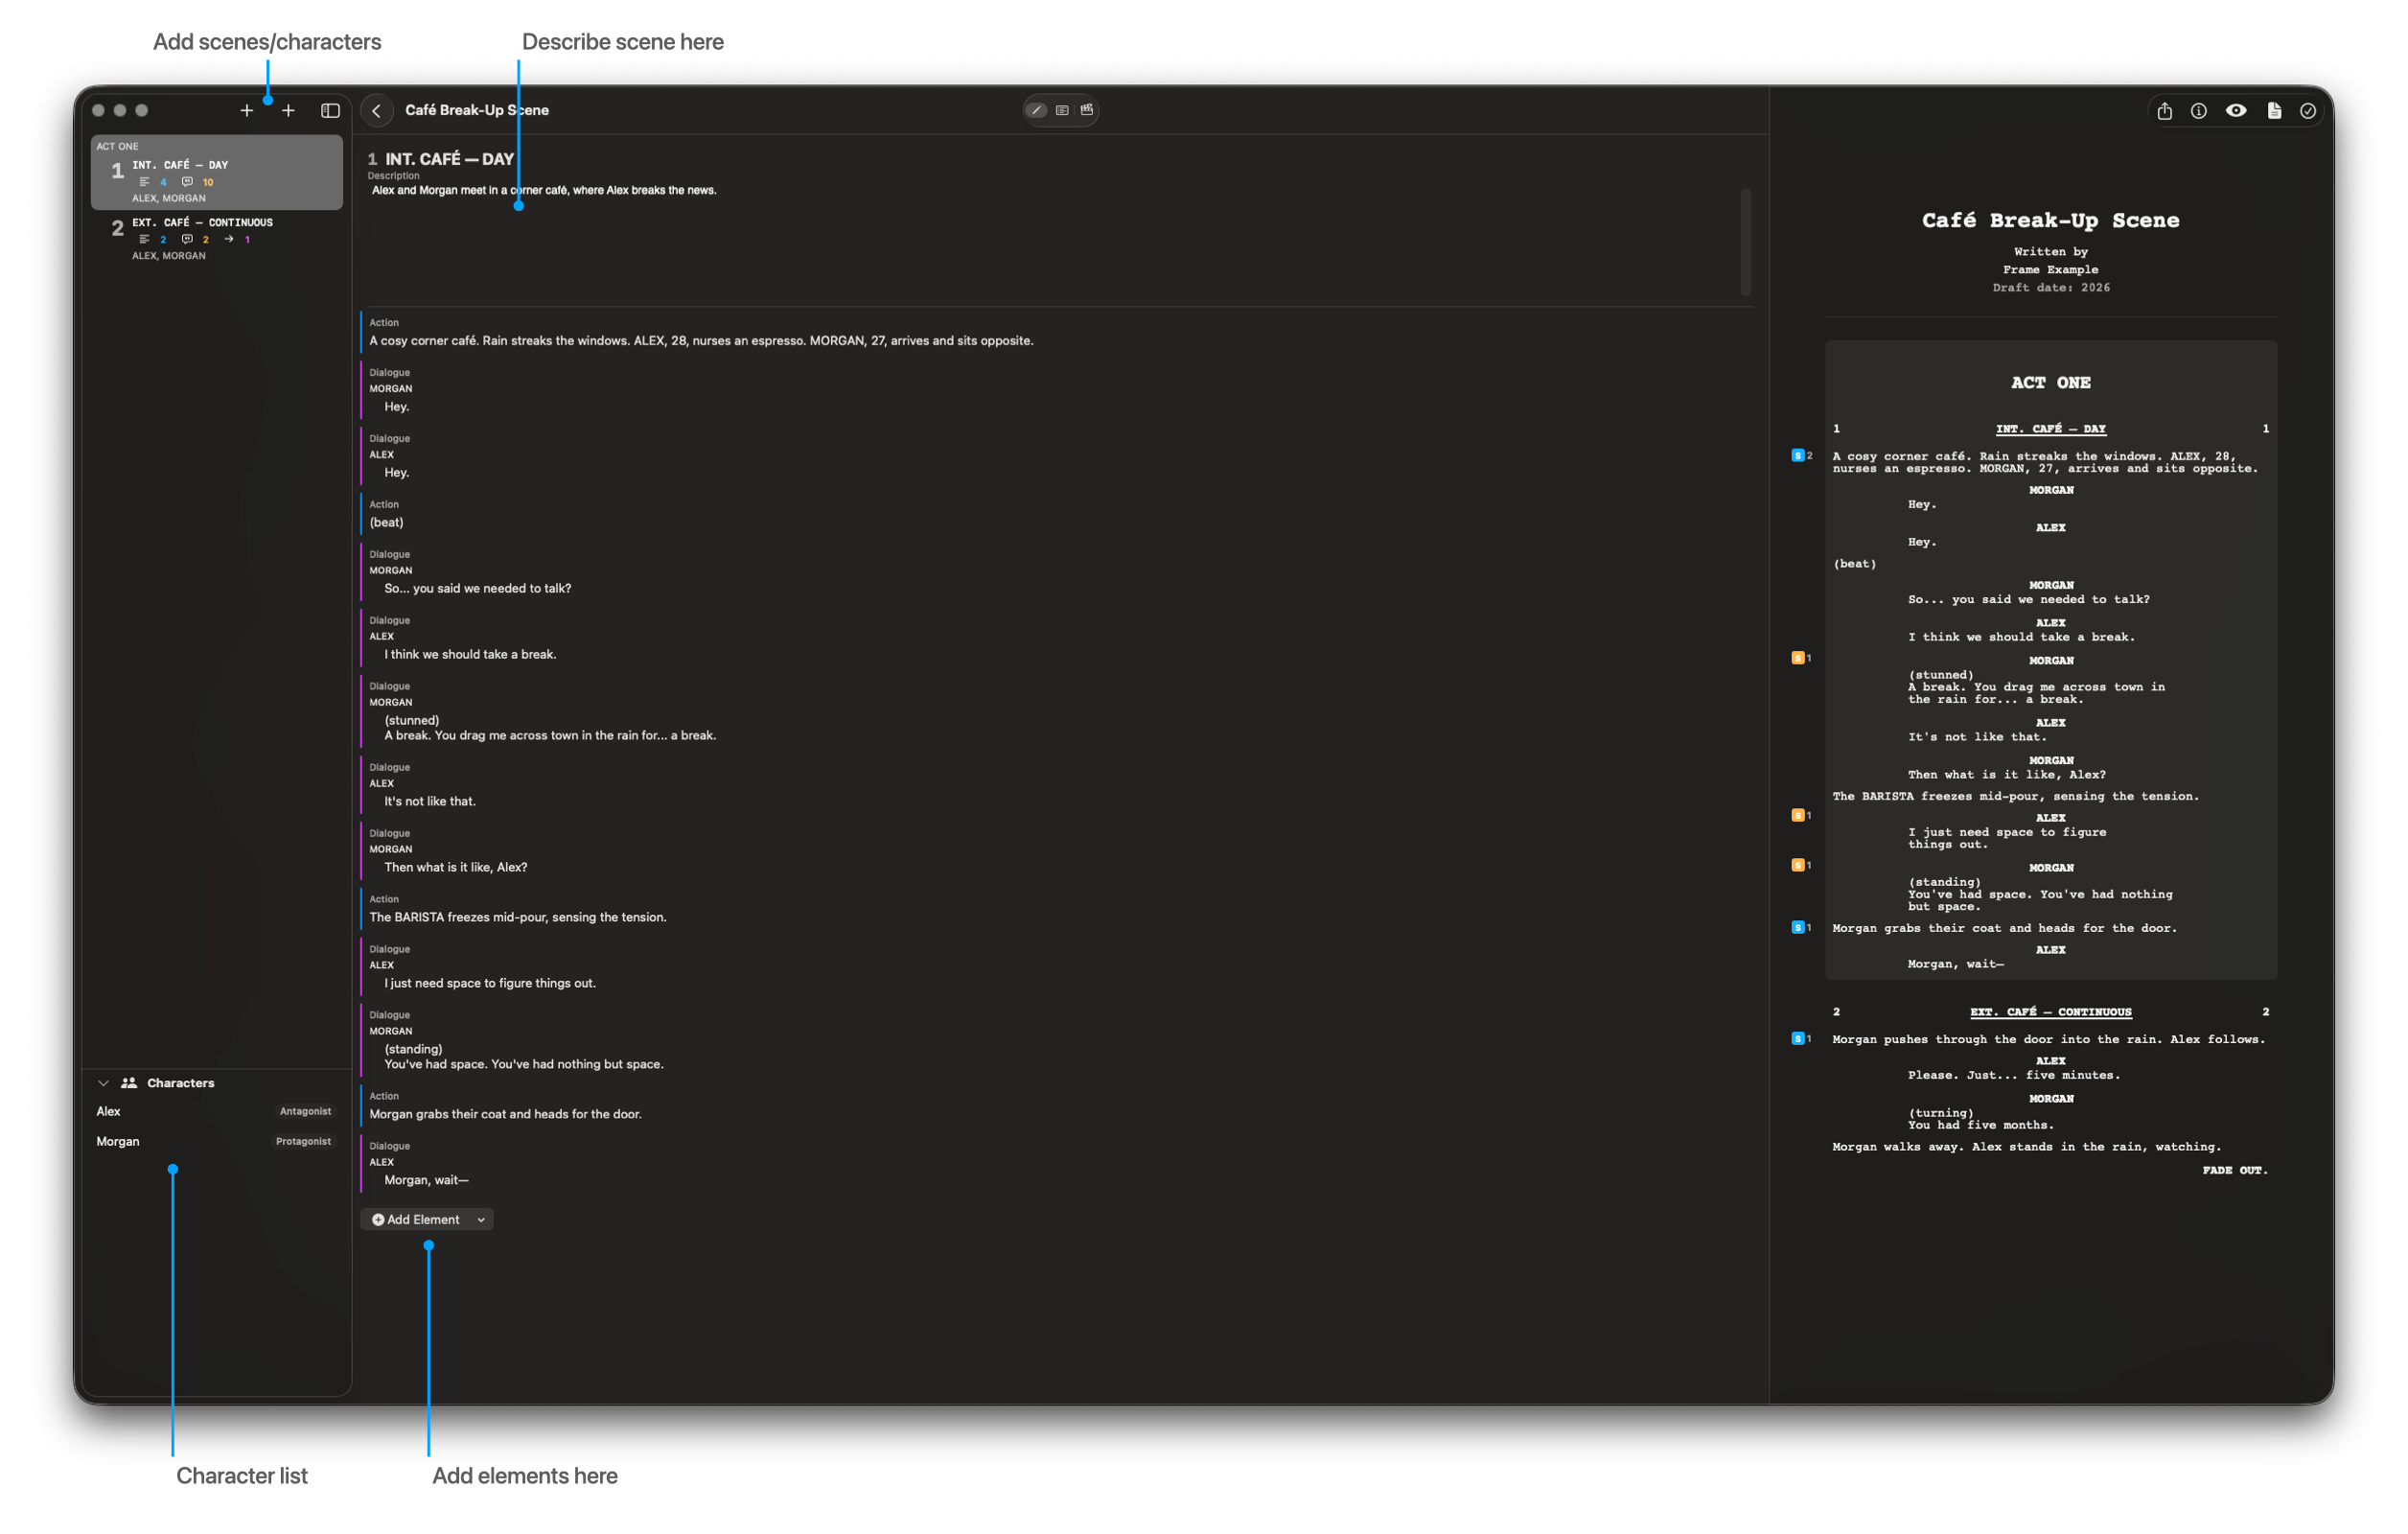Toggle the eye preview icon

(2236, 111)
